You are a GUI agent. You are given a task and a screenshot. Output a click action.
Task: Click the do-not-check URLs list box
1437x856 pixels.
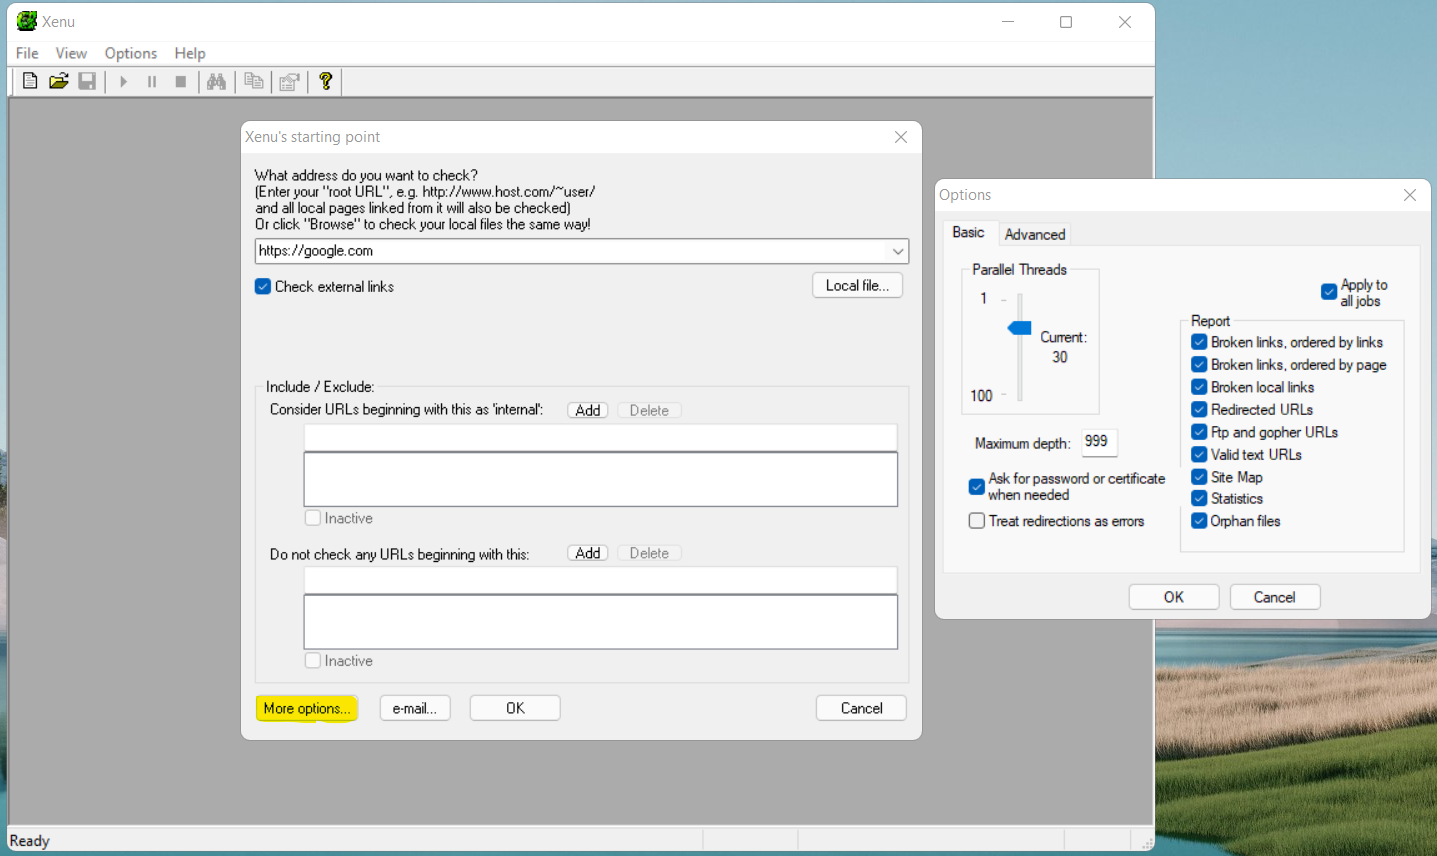[600, 622]
